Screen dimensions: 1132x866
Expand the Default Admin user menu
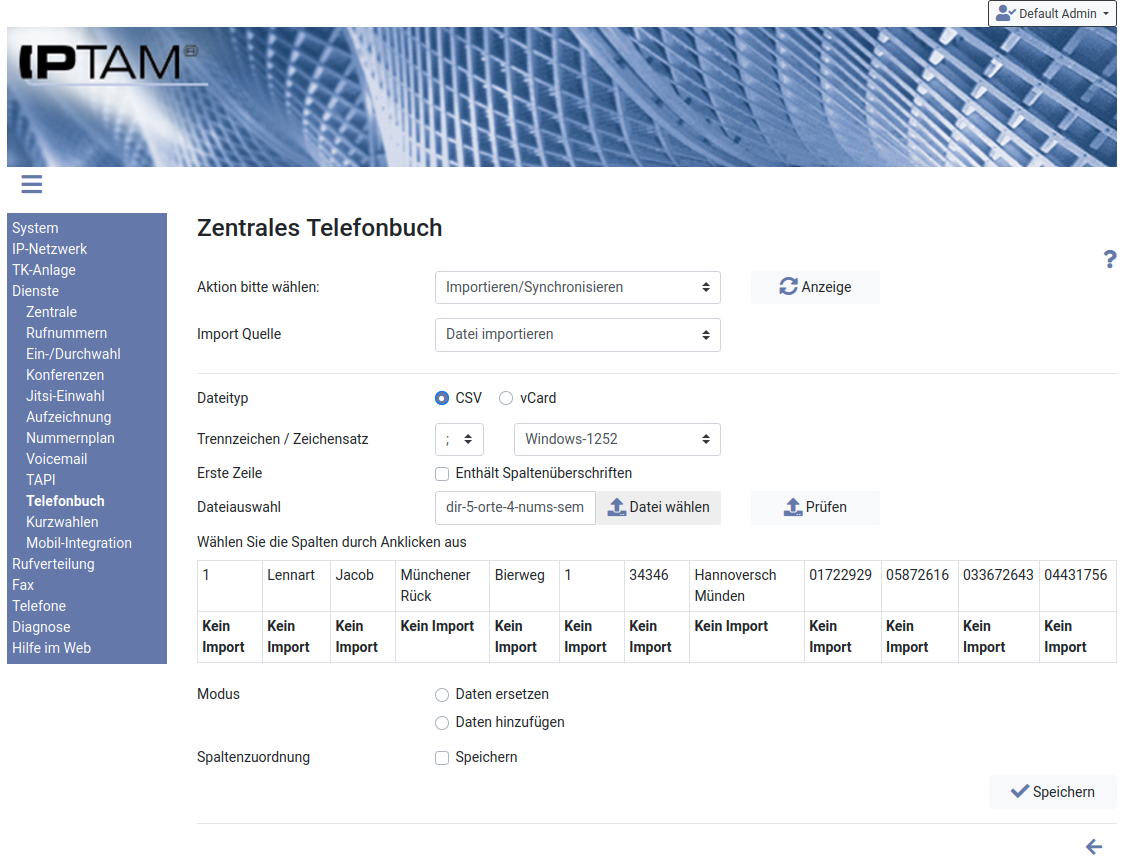pos(1052,14)
